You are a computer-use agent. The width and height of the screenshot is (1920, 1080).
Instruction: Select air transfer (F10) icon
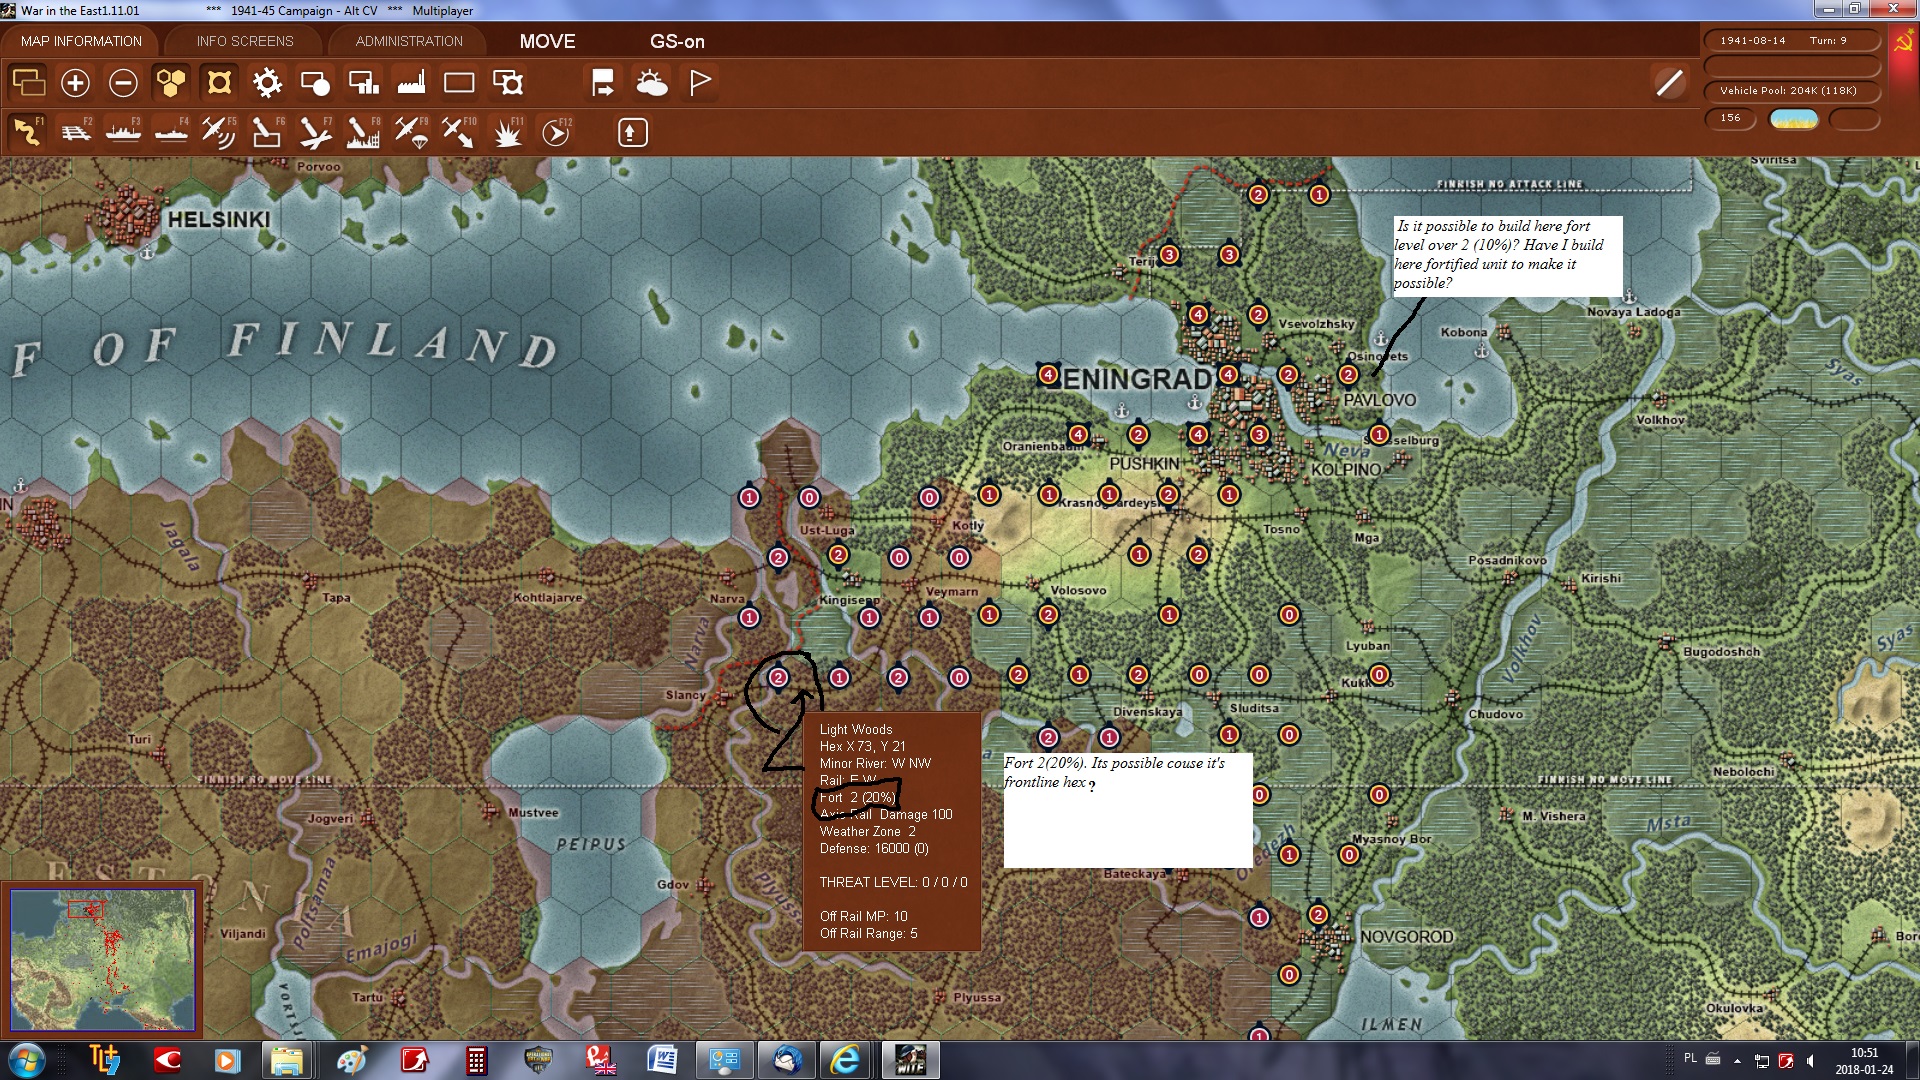459,132
